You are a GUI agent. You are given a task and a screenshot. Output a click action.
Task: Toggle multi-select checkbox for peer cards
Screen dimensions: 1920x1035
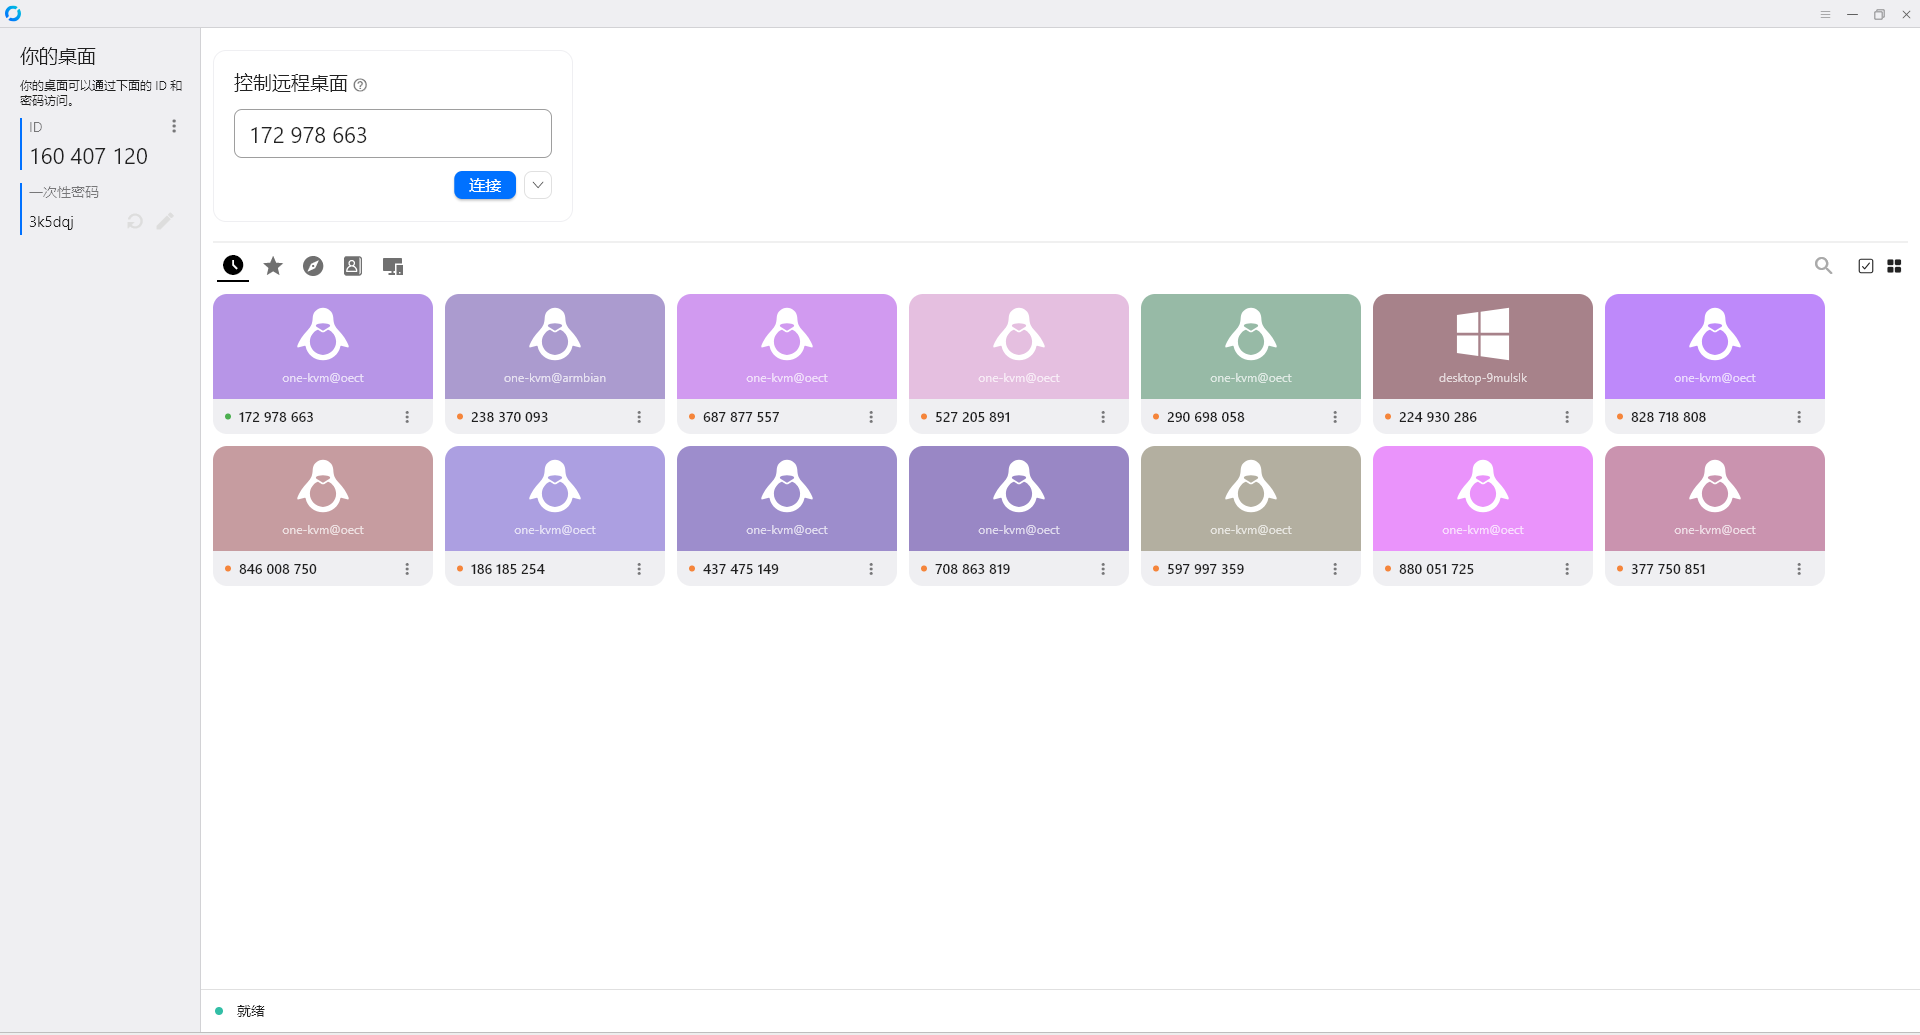coord(1865,266)
